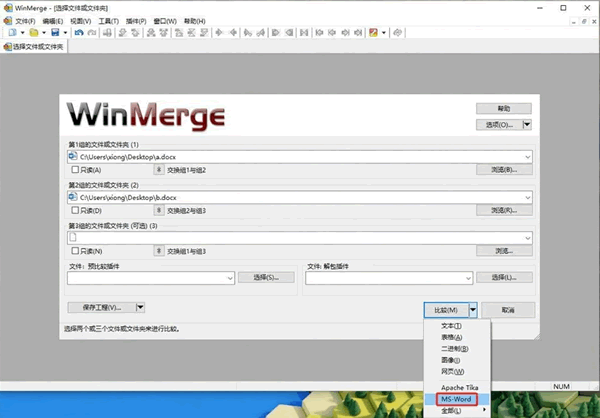600x418 pixels.
Task: Toggle the arrow beside 比较(M) button
Action: 473,310
